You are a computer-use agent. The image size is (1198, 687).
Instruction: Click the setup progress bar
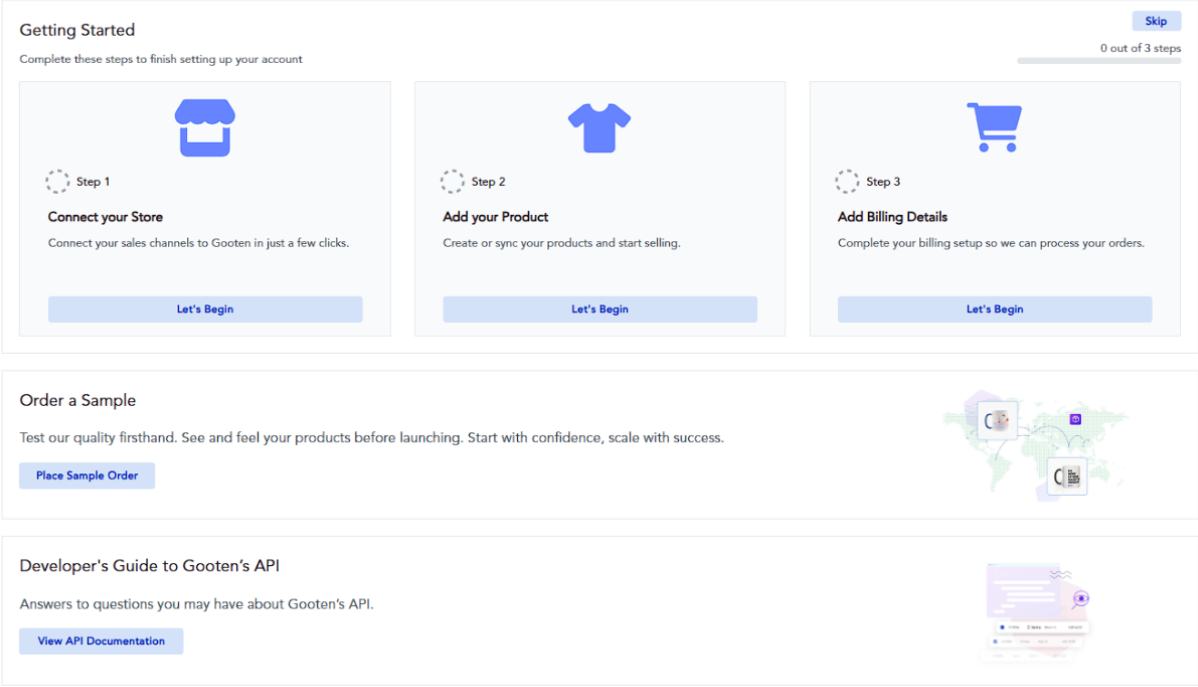tap(1098, 61)
